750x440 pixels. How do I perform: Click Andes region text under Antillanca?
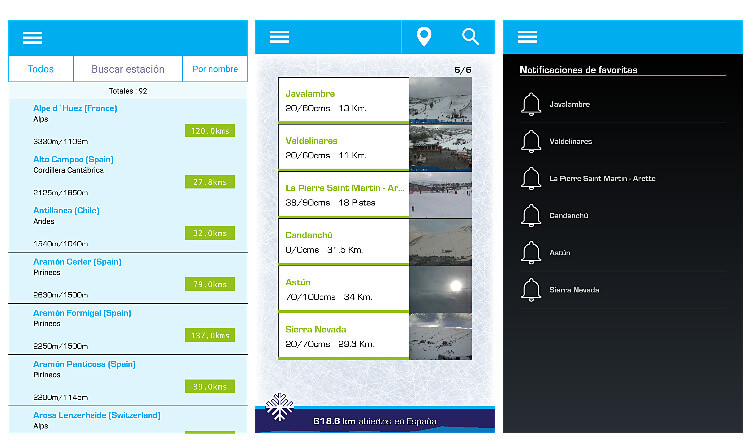(44, 221)
